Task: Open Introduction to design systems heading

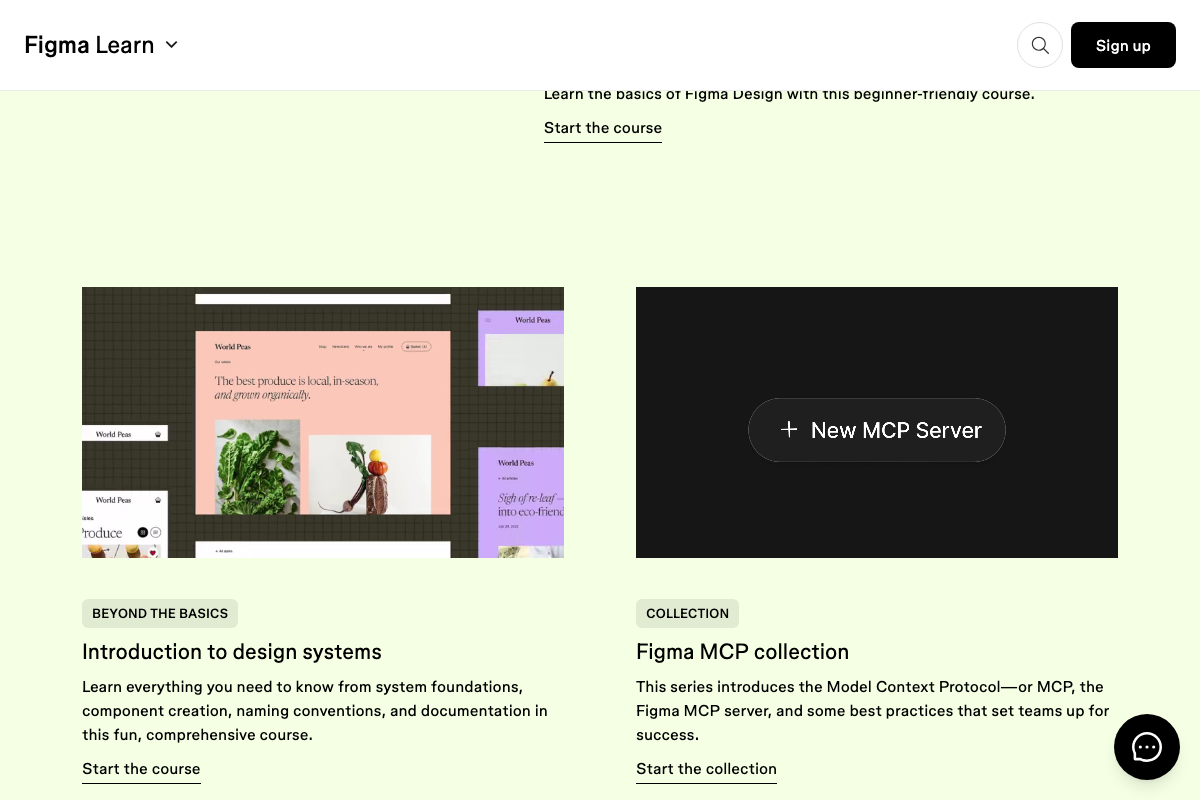Action: tap(232, 652)
